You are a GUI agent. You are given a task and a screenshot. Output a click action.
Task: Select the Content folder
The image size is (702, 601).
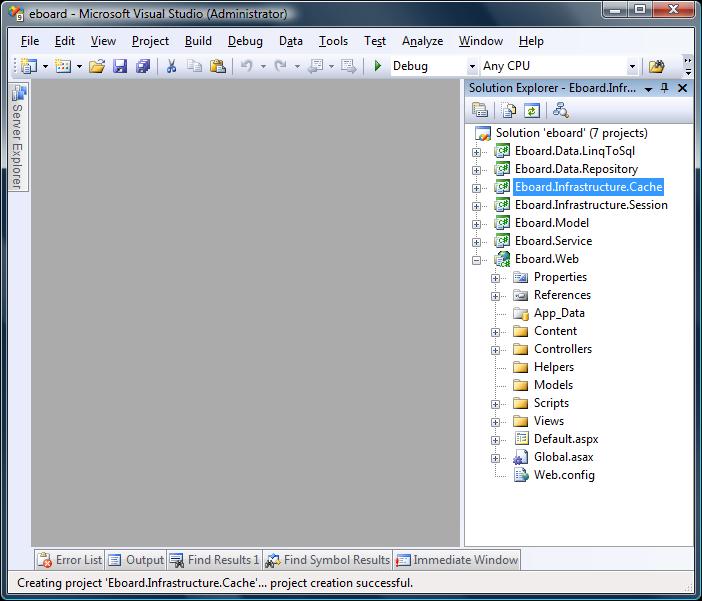click(555, 331)
